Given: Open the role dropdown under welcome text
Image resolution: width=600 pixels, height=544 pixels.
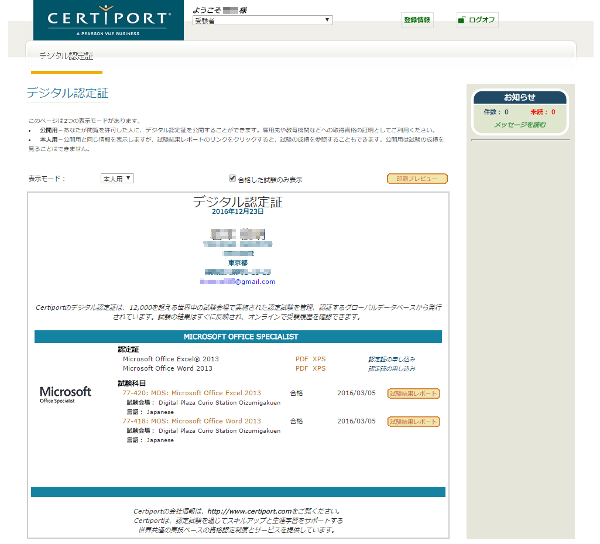Looking at the screenshot, I should click(262, 20).
